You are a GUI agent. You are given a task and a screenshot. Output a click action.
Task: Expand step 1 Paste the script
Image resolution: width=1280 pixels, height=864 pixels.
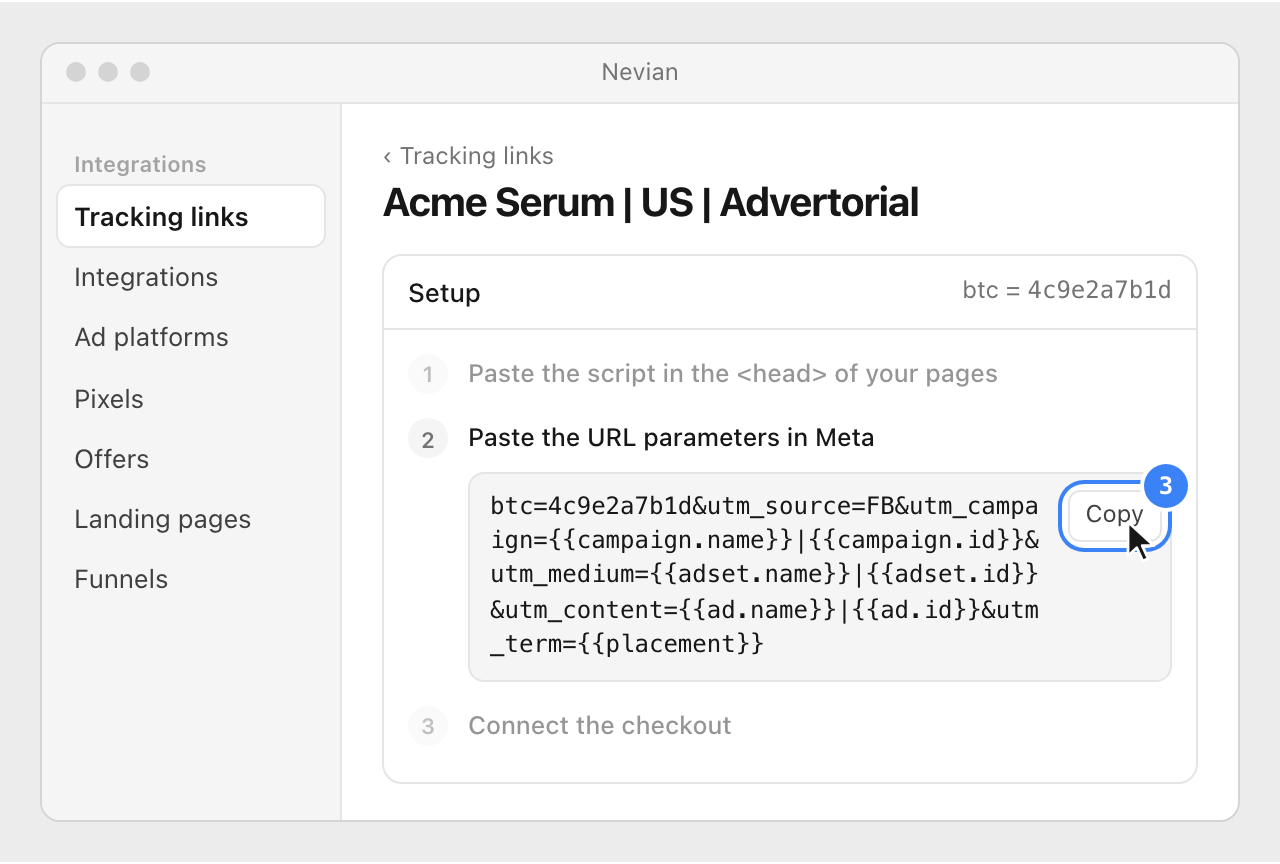click(x=703, y=374)
